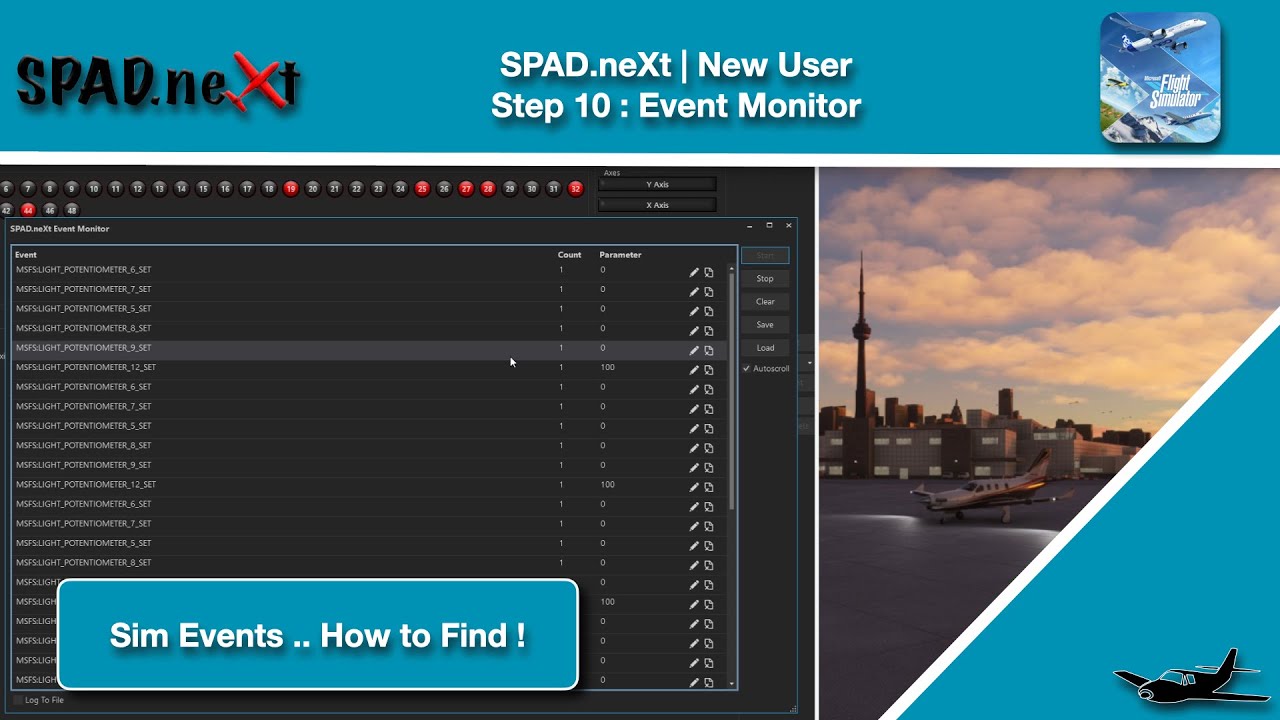Viewport: 1280px width, 720px height.
Task: Click joystick button indicator 8
Action: [x=50, y=188]
